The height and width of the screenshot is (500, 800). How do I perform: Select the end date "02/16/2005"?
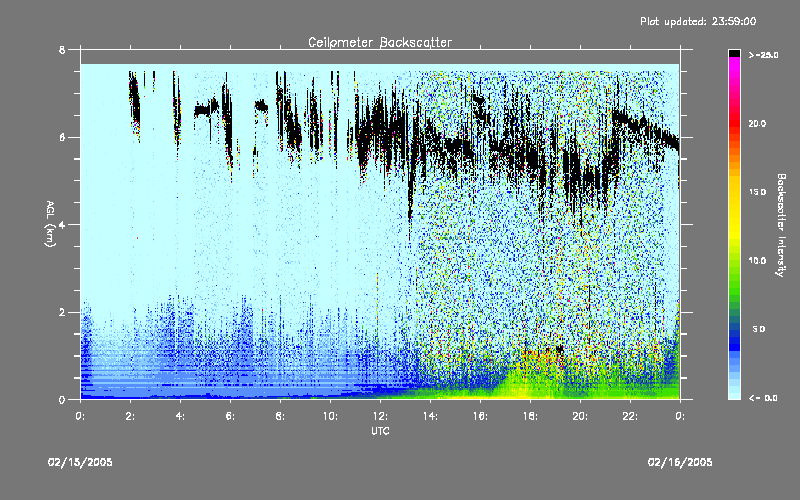[x=680, y=462]
